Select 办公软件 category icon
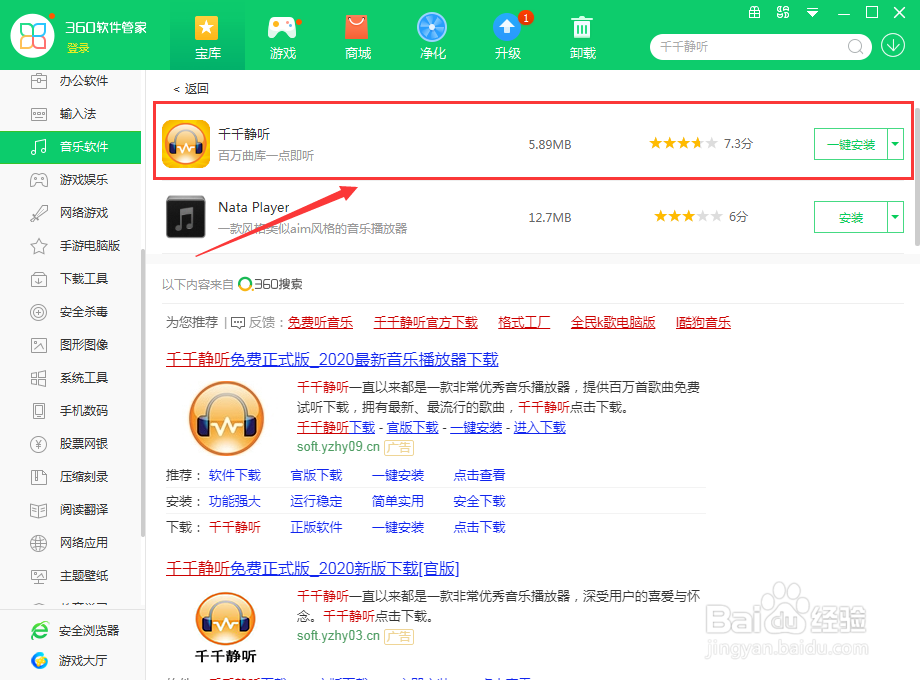920x680 pixels. click(39, 81)
